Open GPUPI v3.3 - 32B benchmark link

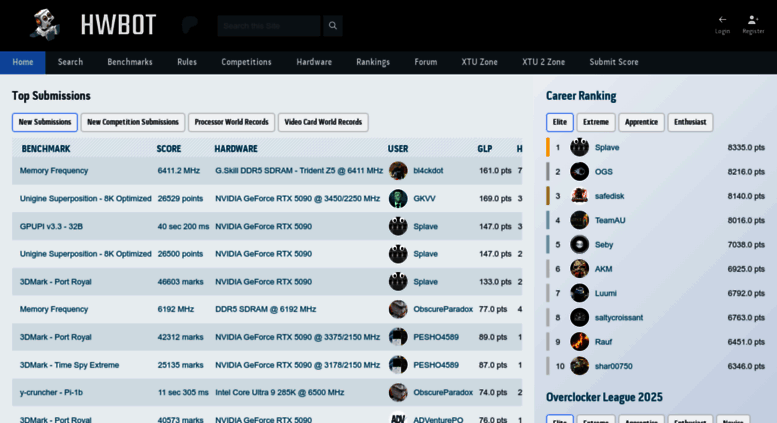(51, 226)
